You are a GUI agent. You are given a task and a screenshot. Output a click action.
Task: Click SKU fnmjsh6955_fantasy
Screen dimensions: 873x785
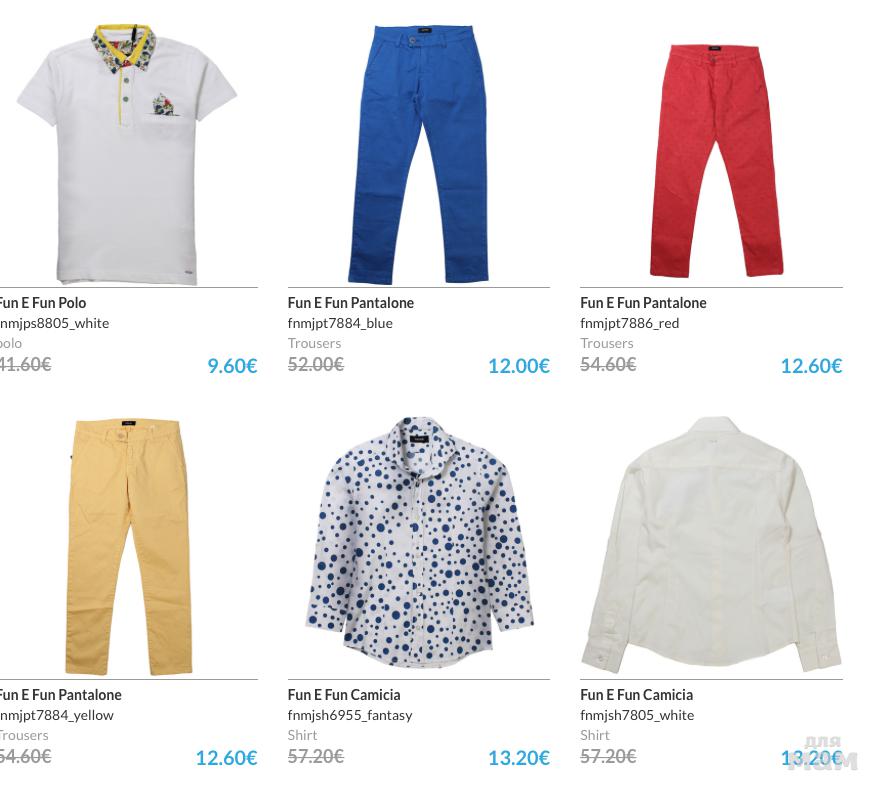[x=350, y=715]
